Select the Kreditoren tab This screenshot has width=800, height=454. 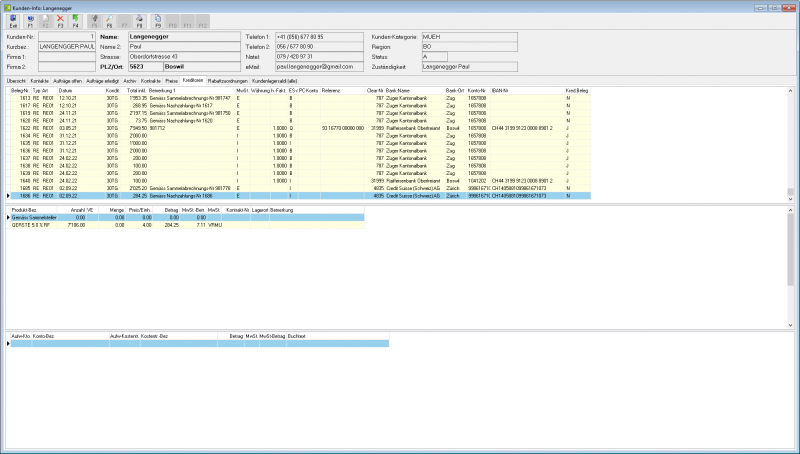tap(193, 80)
